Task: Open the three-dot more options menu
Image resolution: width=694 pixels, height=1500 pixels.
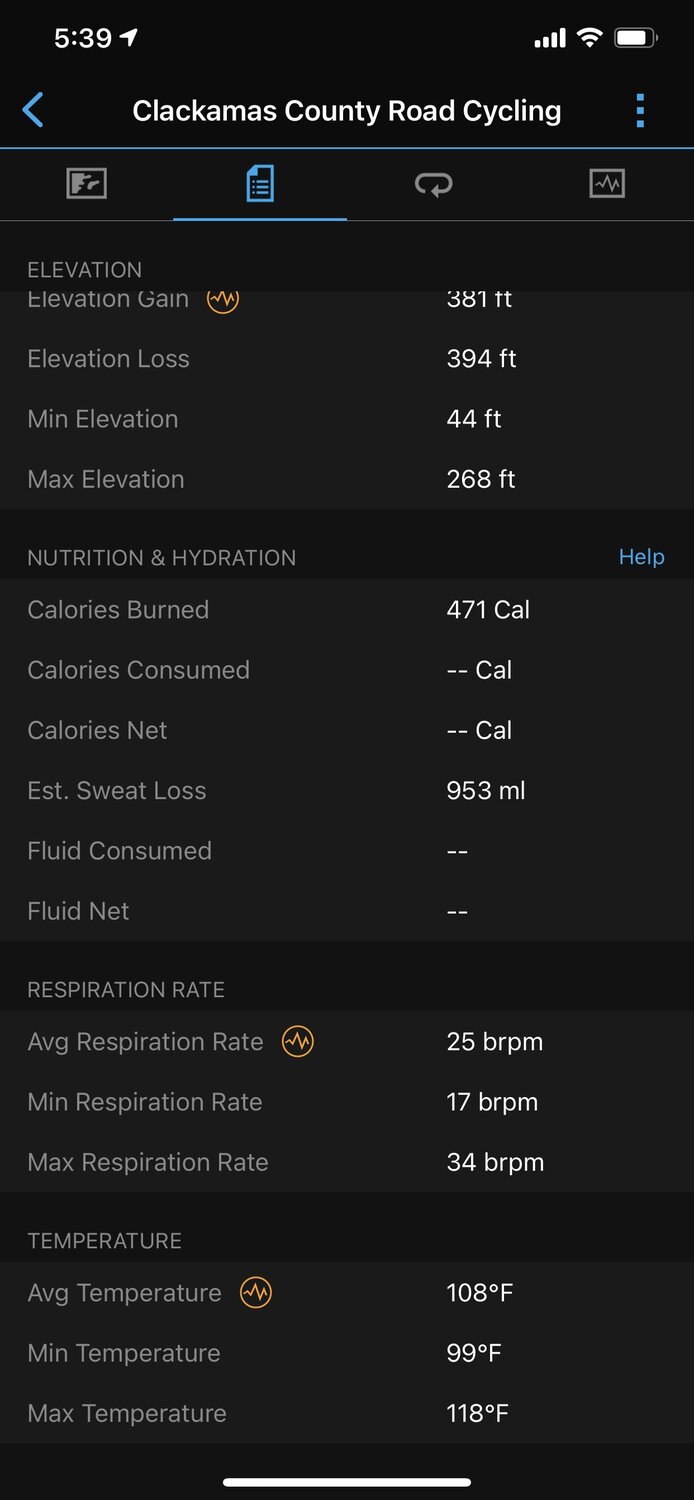Action: [640, 110]
